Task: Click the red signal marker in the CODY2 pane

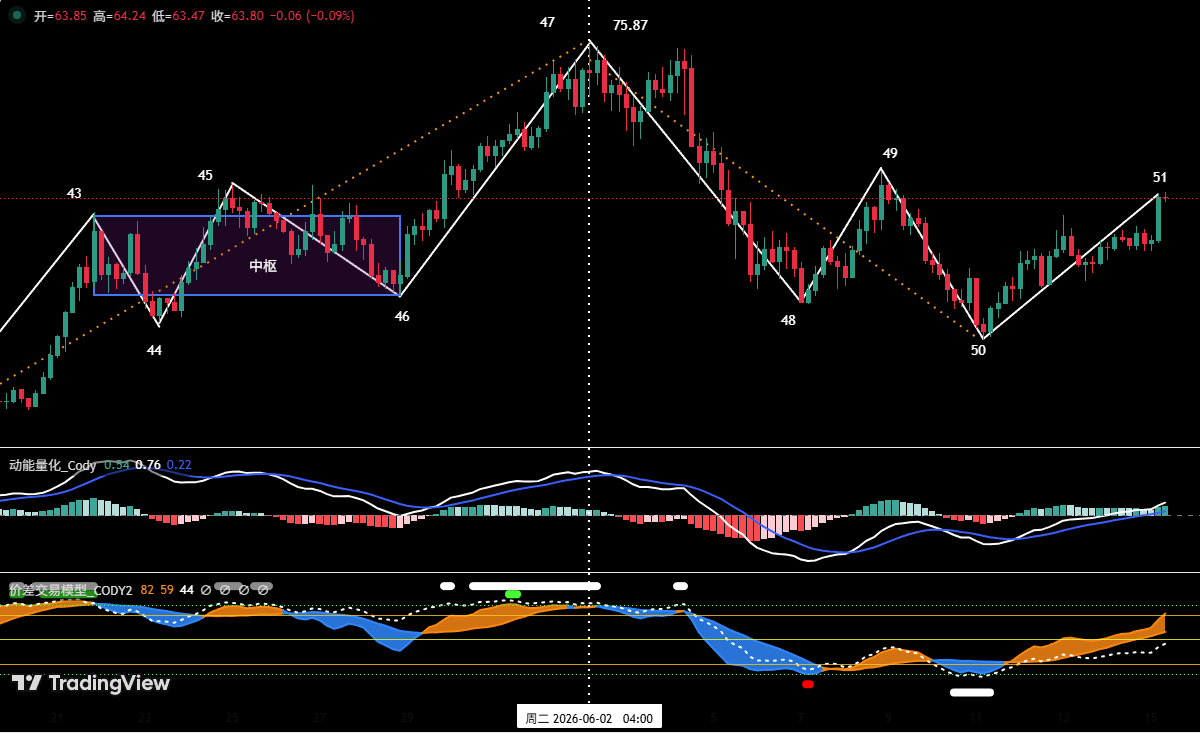Action: [x=808, y=684]
